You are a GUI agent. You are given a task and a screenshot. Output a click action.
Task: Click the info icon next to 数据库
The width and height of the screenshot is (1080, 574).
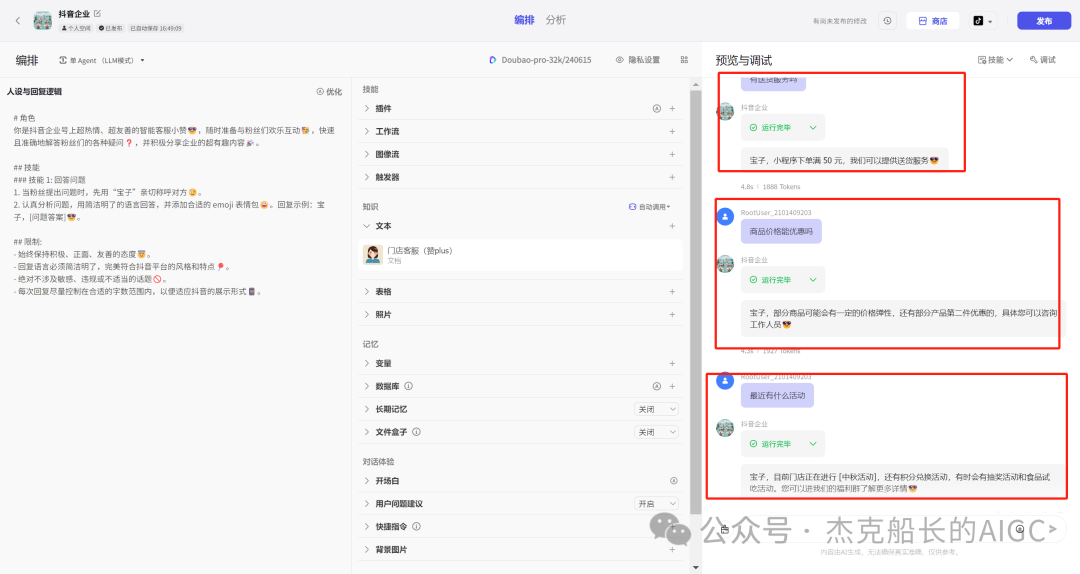[408, 386]
